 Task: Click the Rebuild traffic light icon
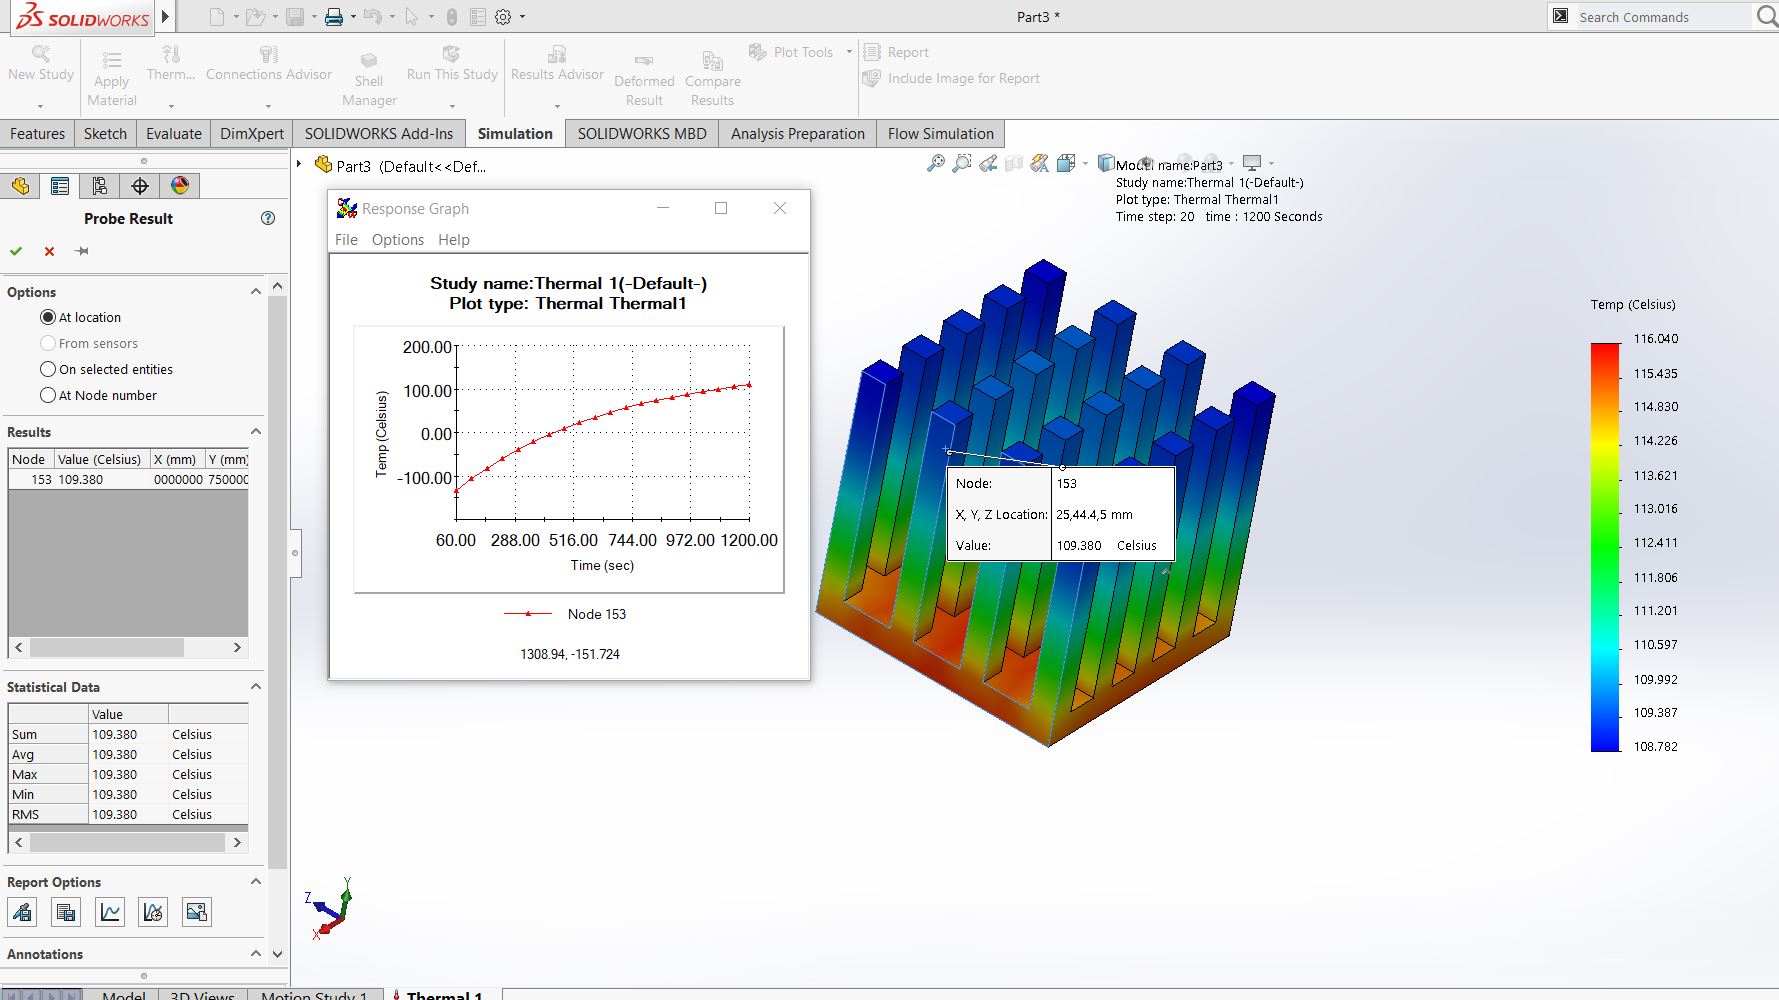tap(452, 17)
